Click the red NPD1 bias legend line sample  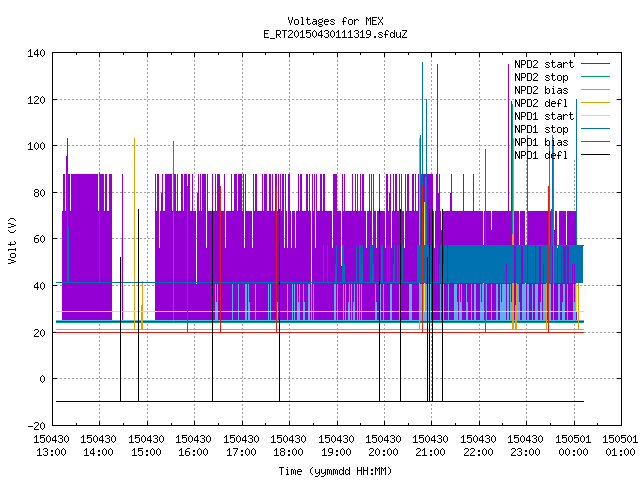(x=595, y=142)
